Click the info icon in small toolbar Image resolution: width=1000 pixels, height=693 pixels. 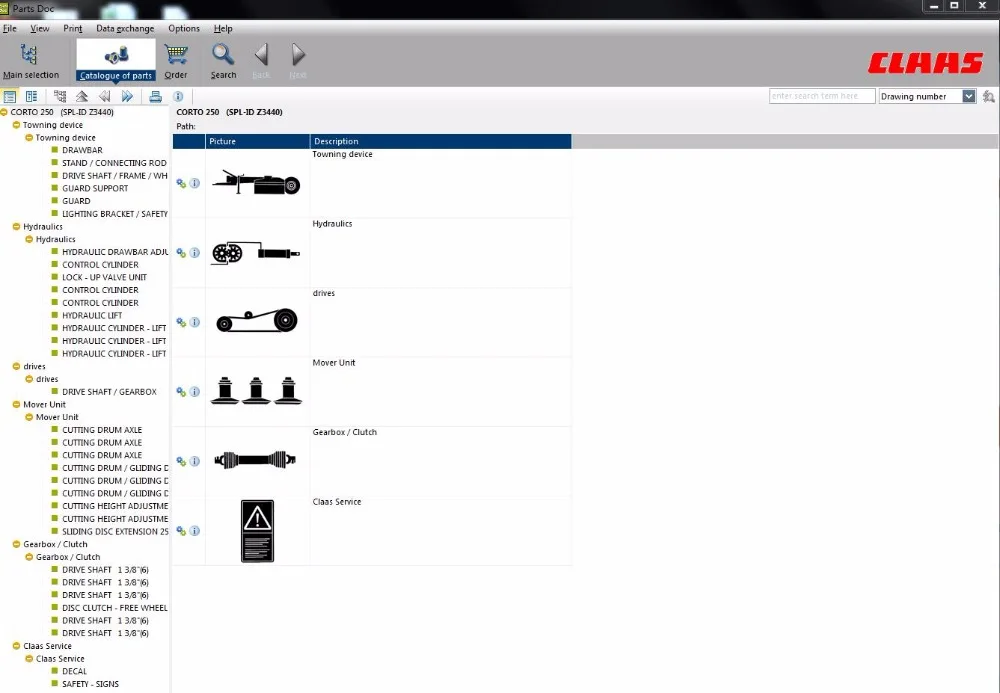pos(179,96)
